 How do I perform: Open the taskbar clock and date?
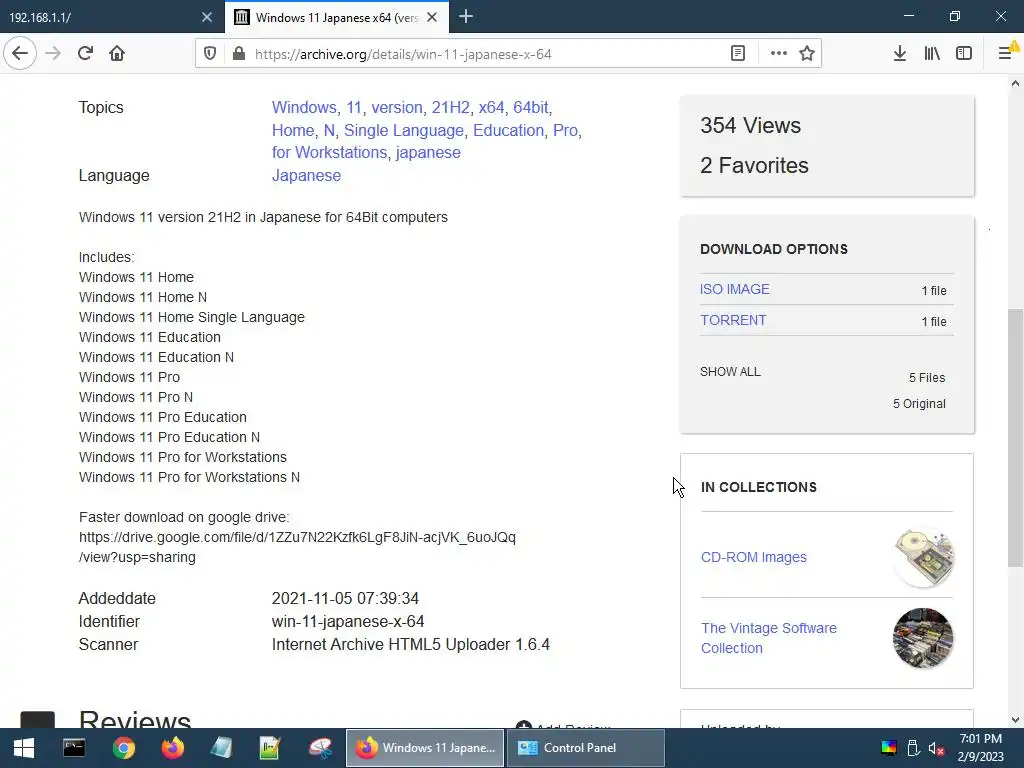click(980, 748)
